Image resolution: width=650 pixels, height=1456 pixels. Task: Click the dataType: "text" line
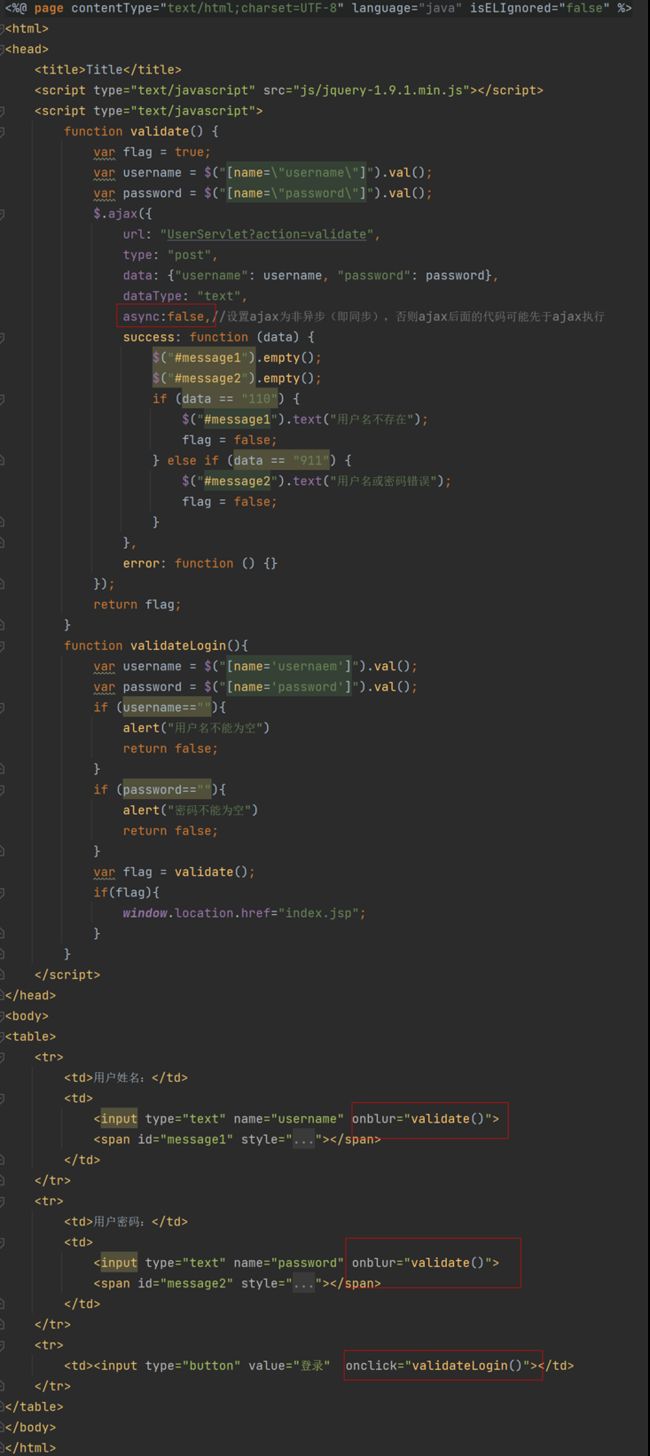pos(185,295)
